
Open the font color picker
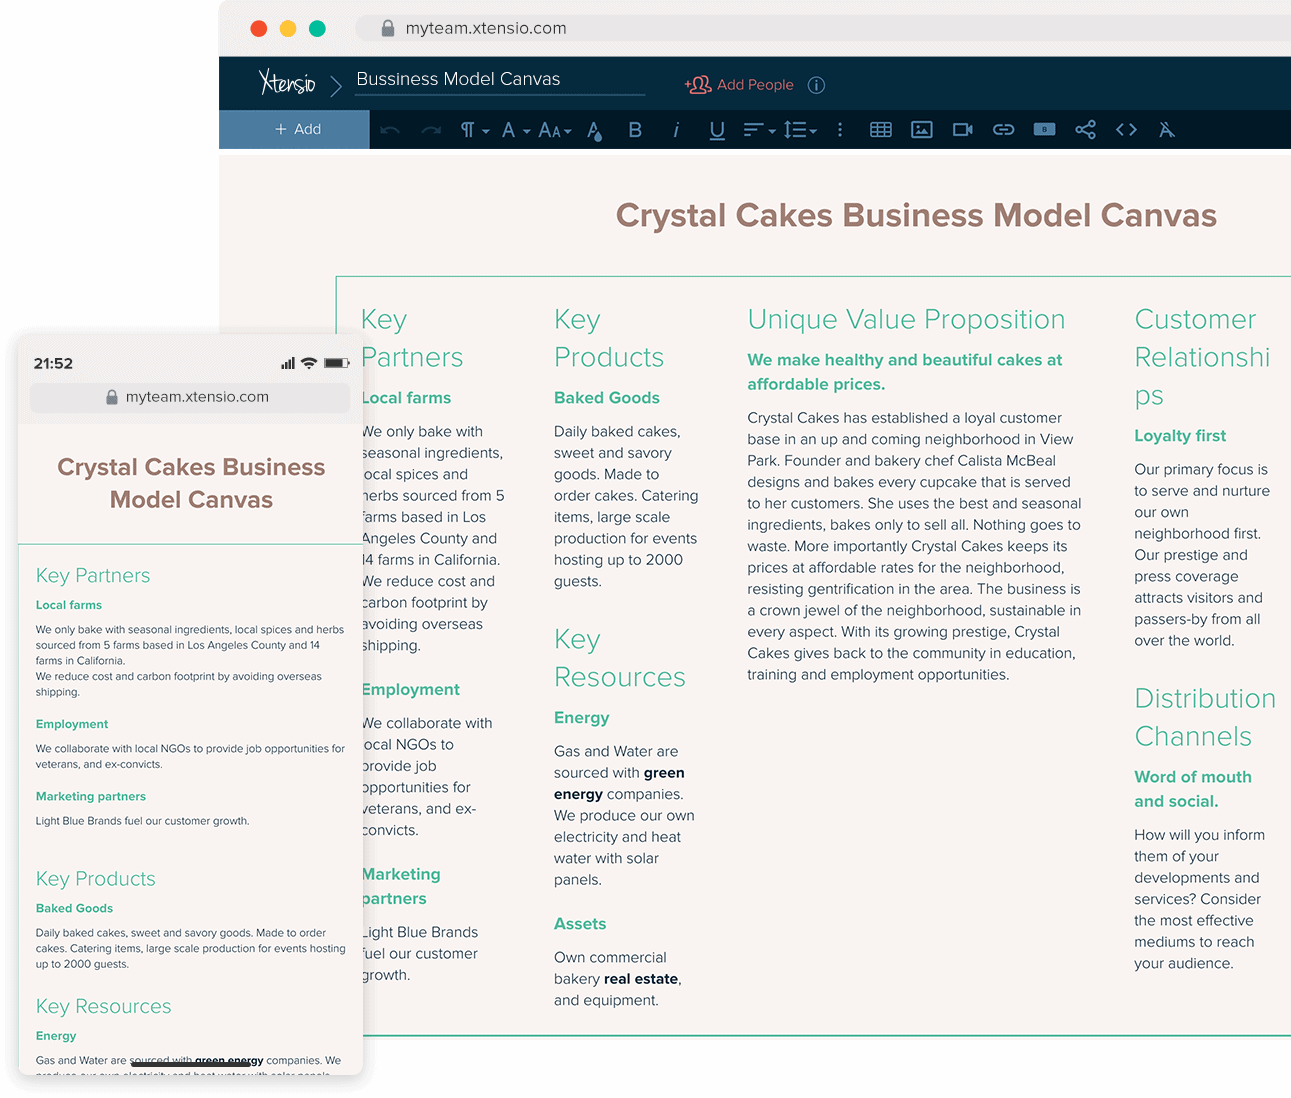tap(594, 129)
